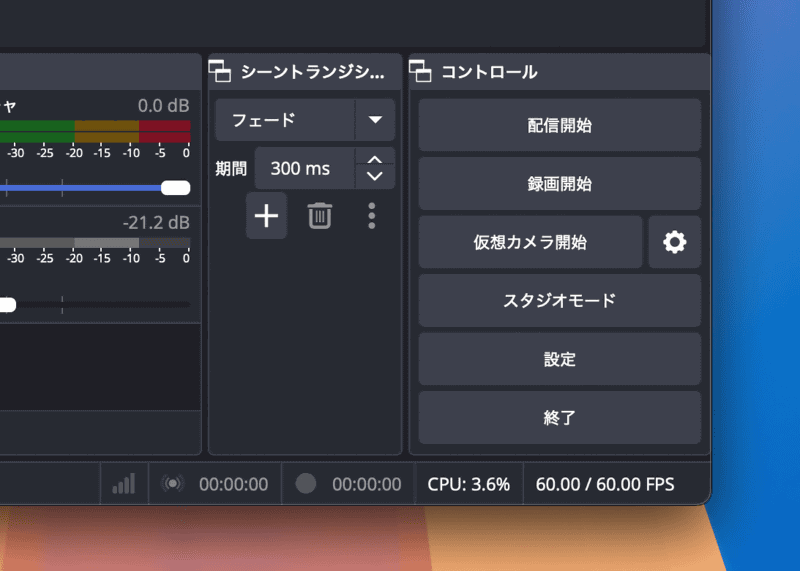The height and width of the screenshot is (571, 800).
Task: Click the streaming broadcast status icon
Action: click(x=172, y=483)
